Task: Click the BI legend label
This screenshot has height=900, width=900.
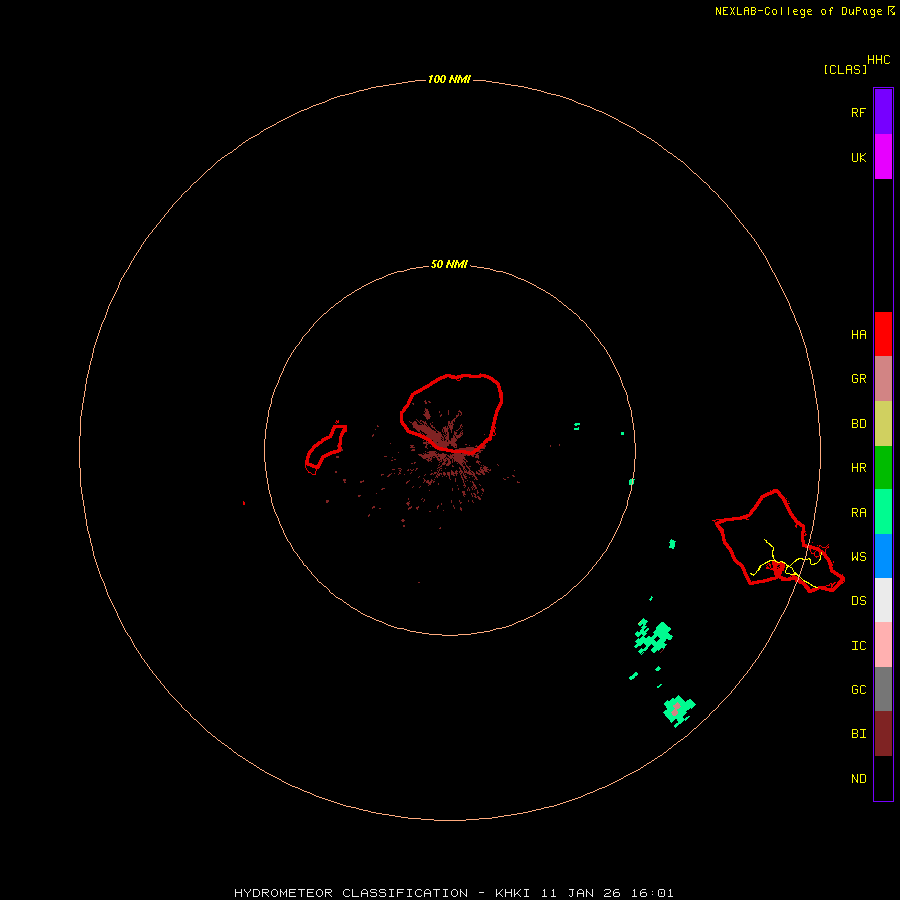Action: 858,734
